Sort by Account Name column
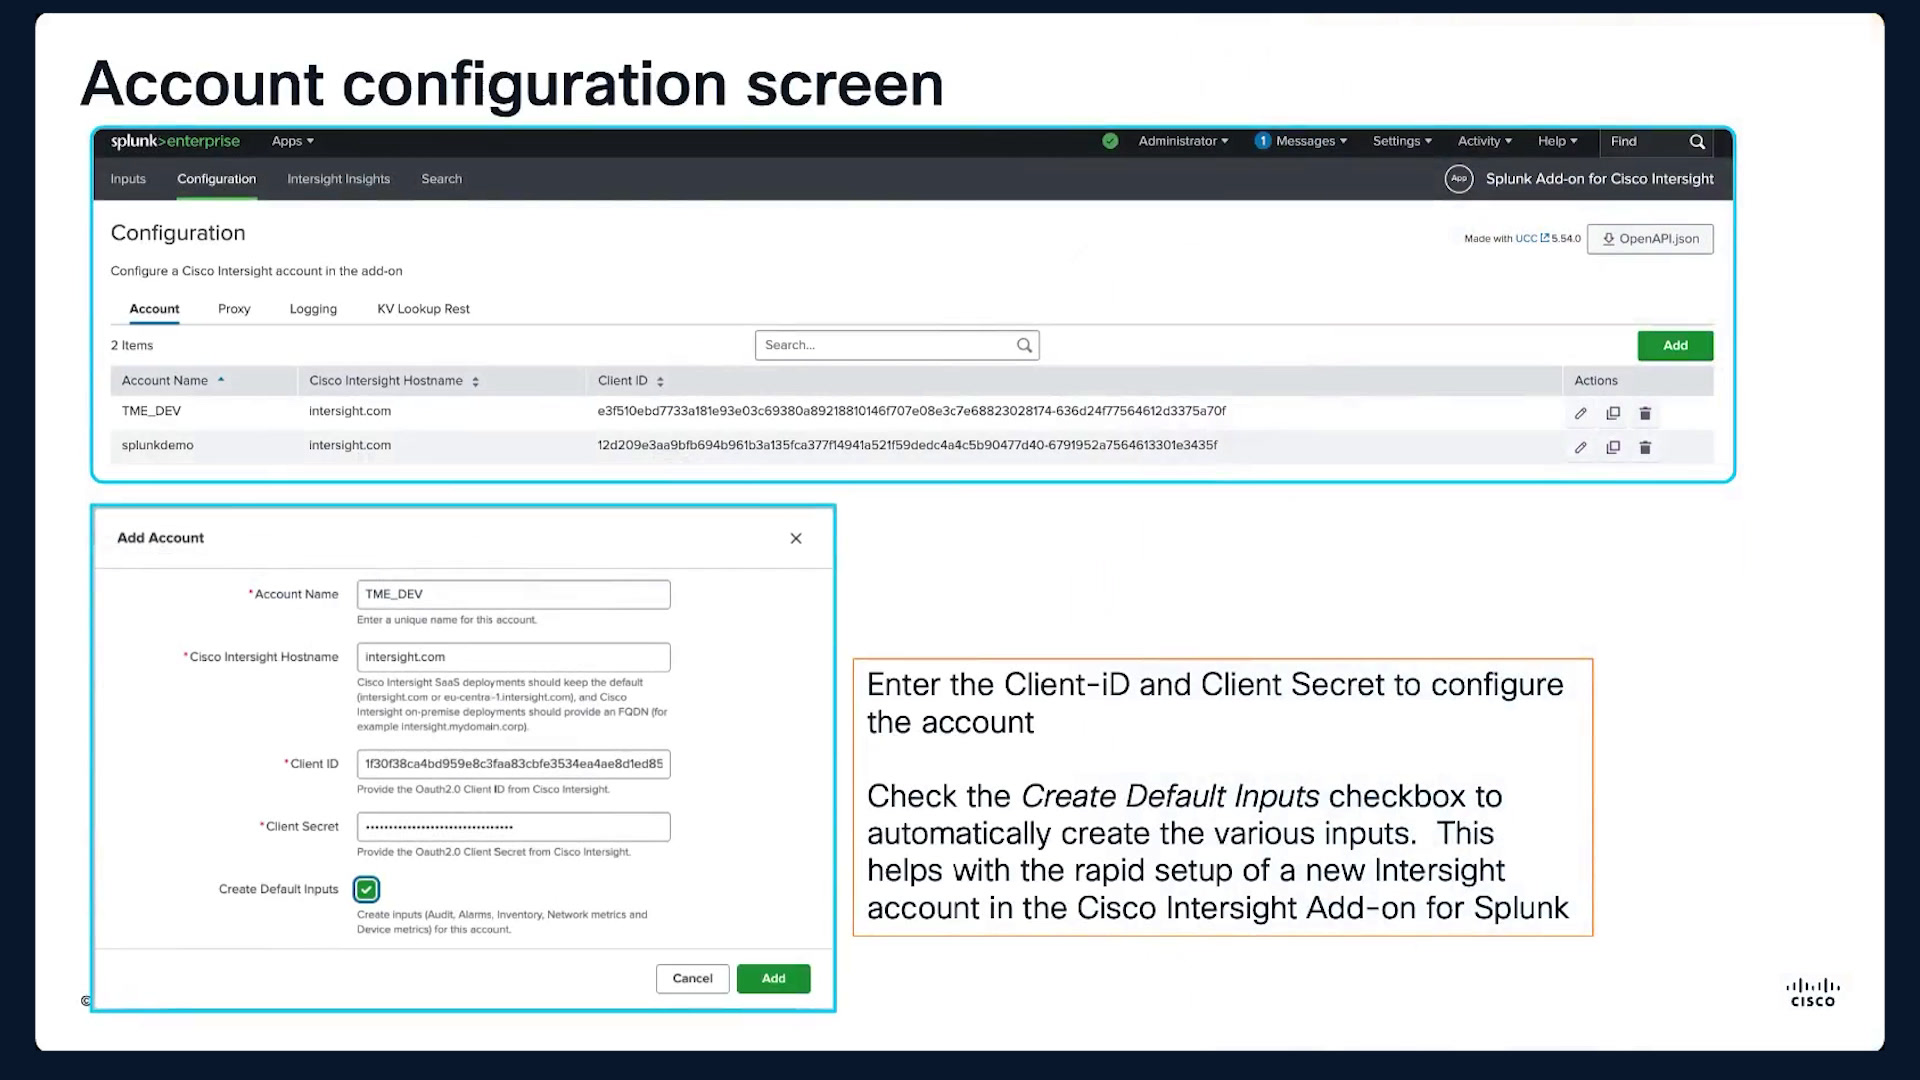Screen dimensions: 1920x1080 click(x=173, y=381)
